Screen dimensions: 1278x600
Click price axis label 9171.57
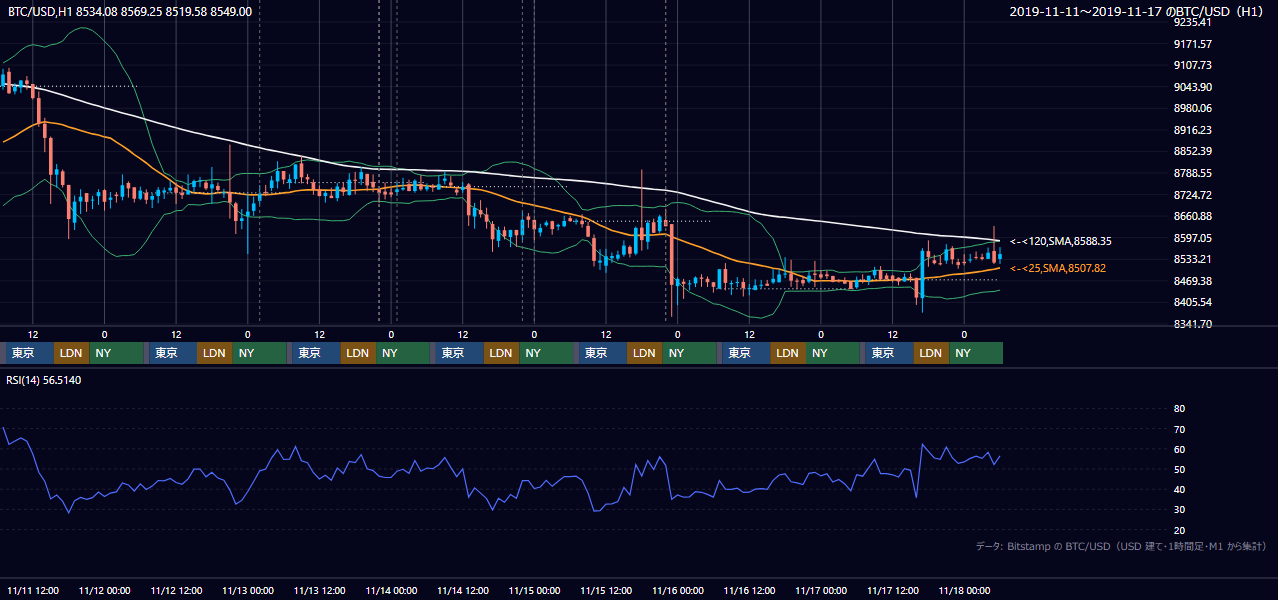(1193, 44)
